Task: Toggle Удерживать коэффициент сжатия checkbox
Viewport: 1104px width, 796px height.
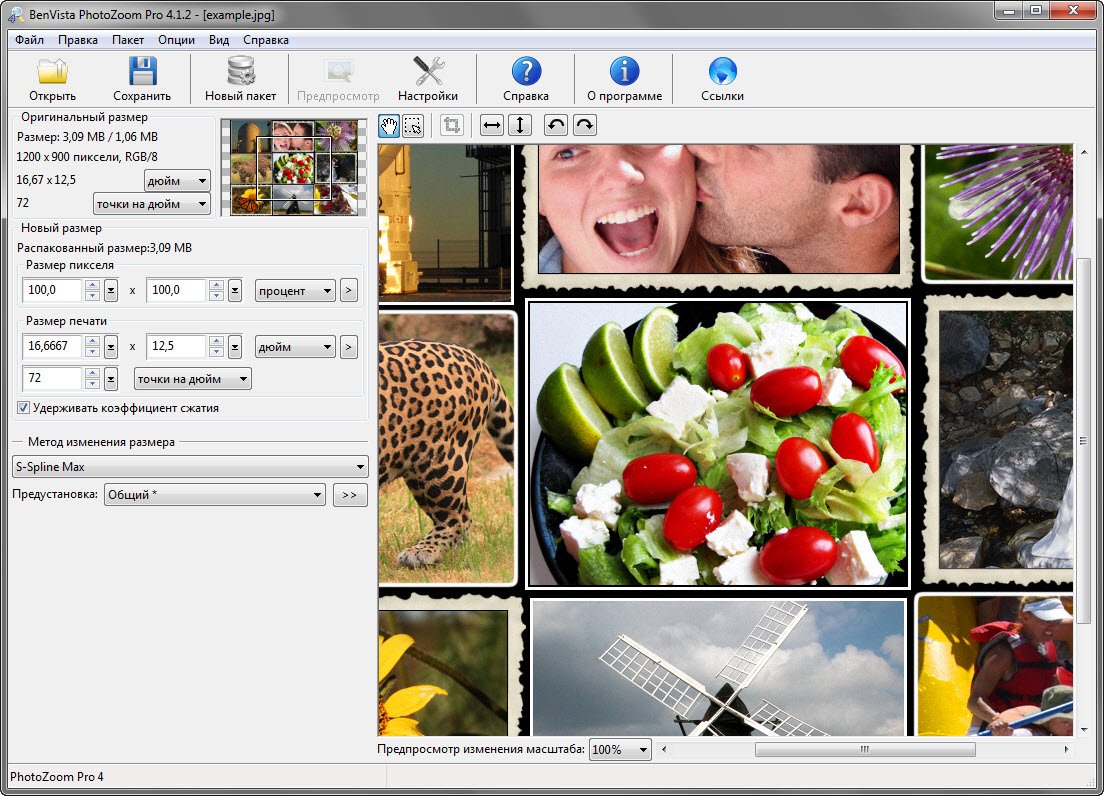Action: coord(23,408)
